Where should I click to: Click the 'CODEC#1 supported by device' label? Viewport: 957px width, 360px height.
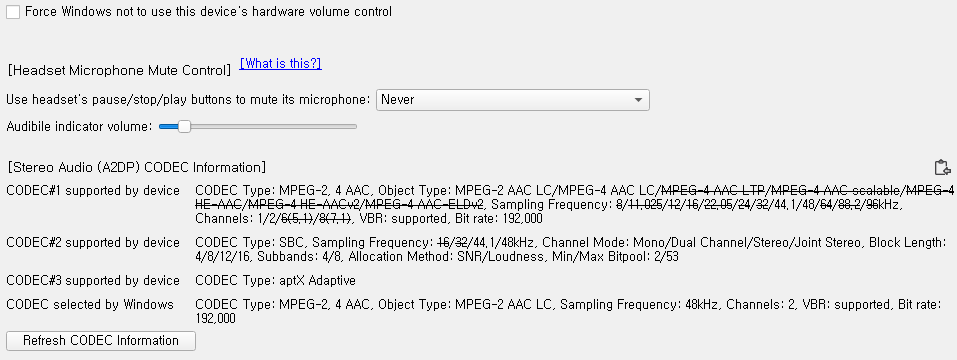[93, 190]
